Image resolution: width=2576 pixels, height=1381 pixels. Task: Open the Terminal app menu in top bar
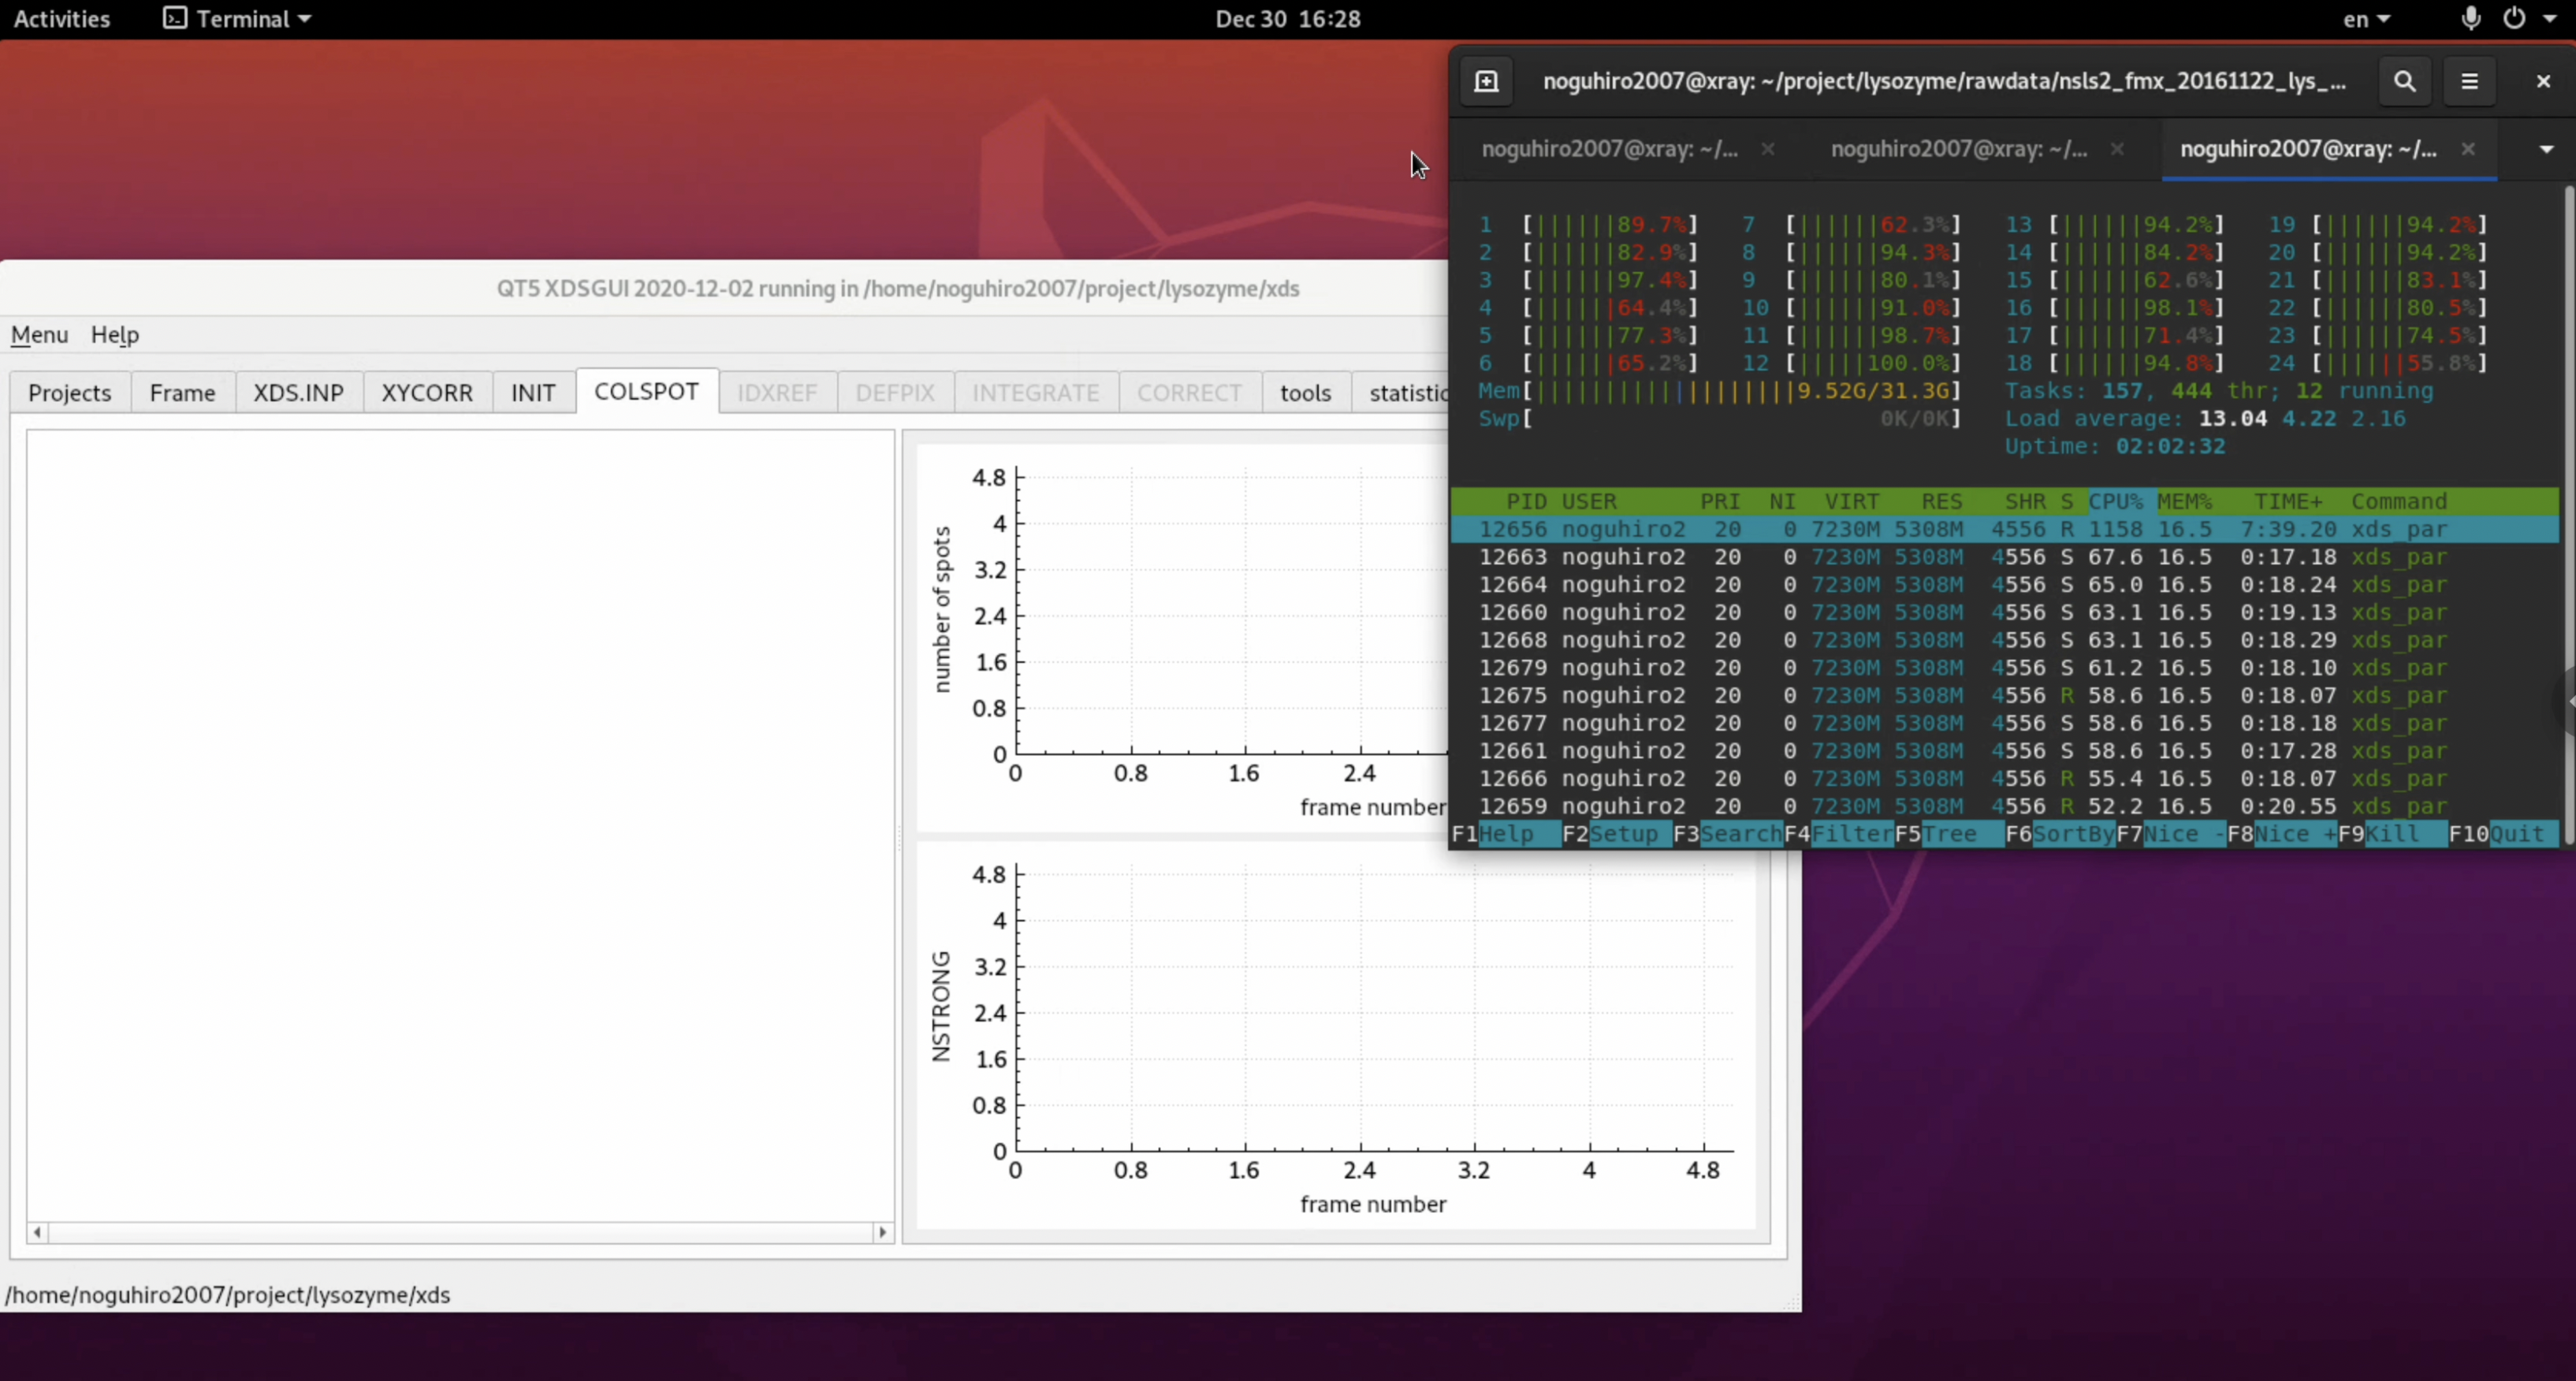(x=238, y=19)
